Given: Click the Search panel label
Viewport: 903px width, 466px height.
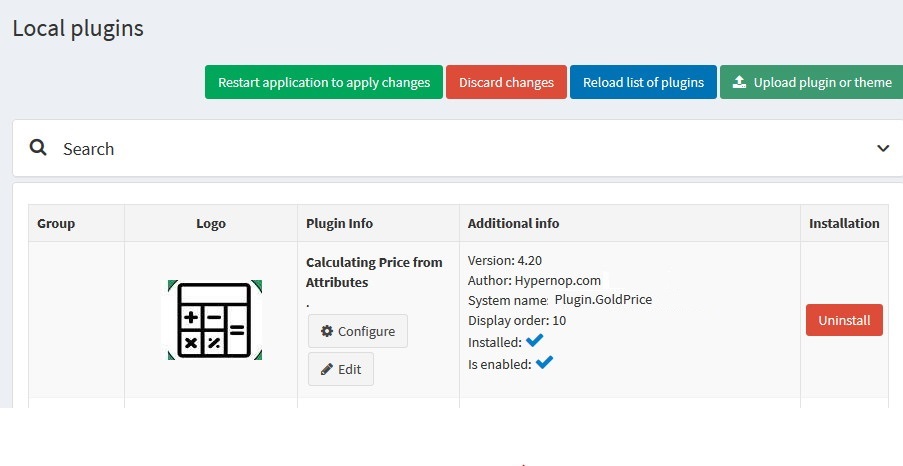Looking at the screenshot, I should (x=89, y=149).
